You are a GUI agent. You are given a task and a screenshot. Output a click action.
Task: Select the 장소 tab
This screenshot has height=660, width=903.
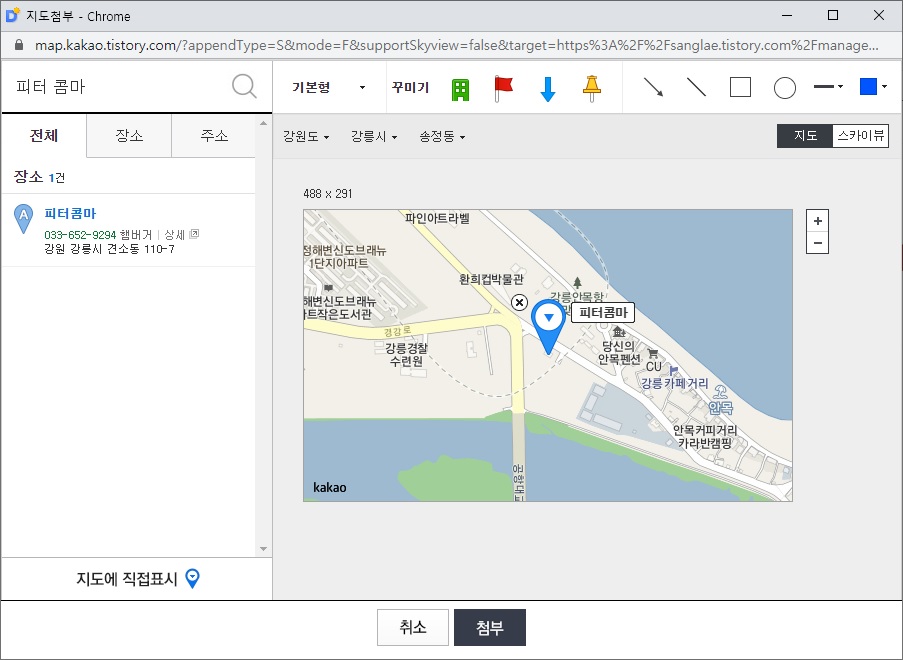pyautogui.click(x=129, y=136)
